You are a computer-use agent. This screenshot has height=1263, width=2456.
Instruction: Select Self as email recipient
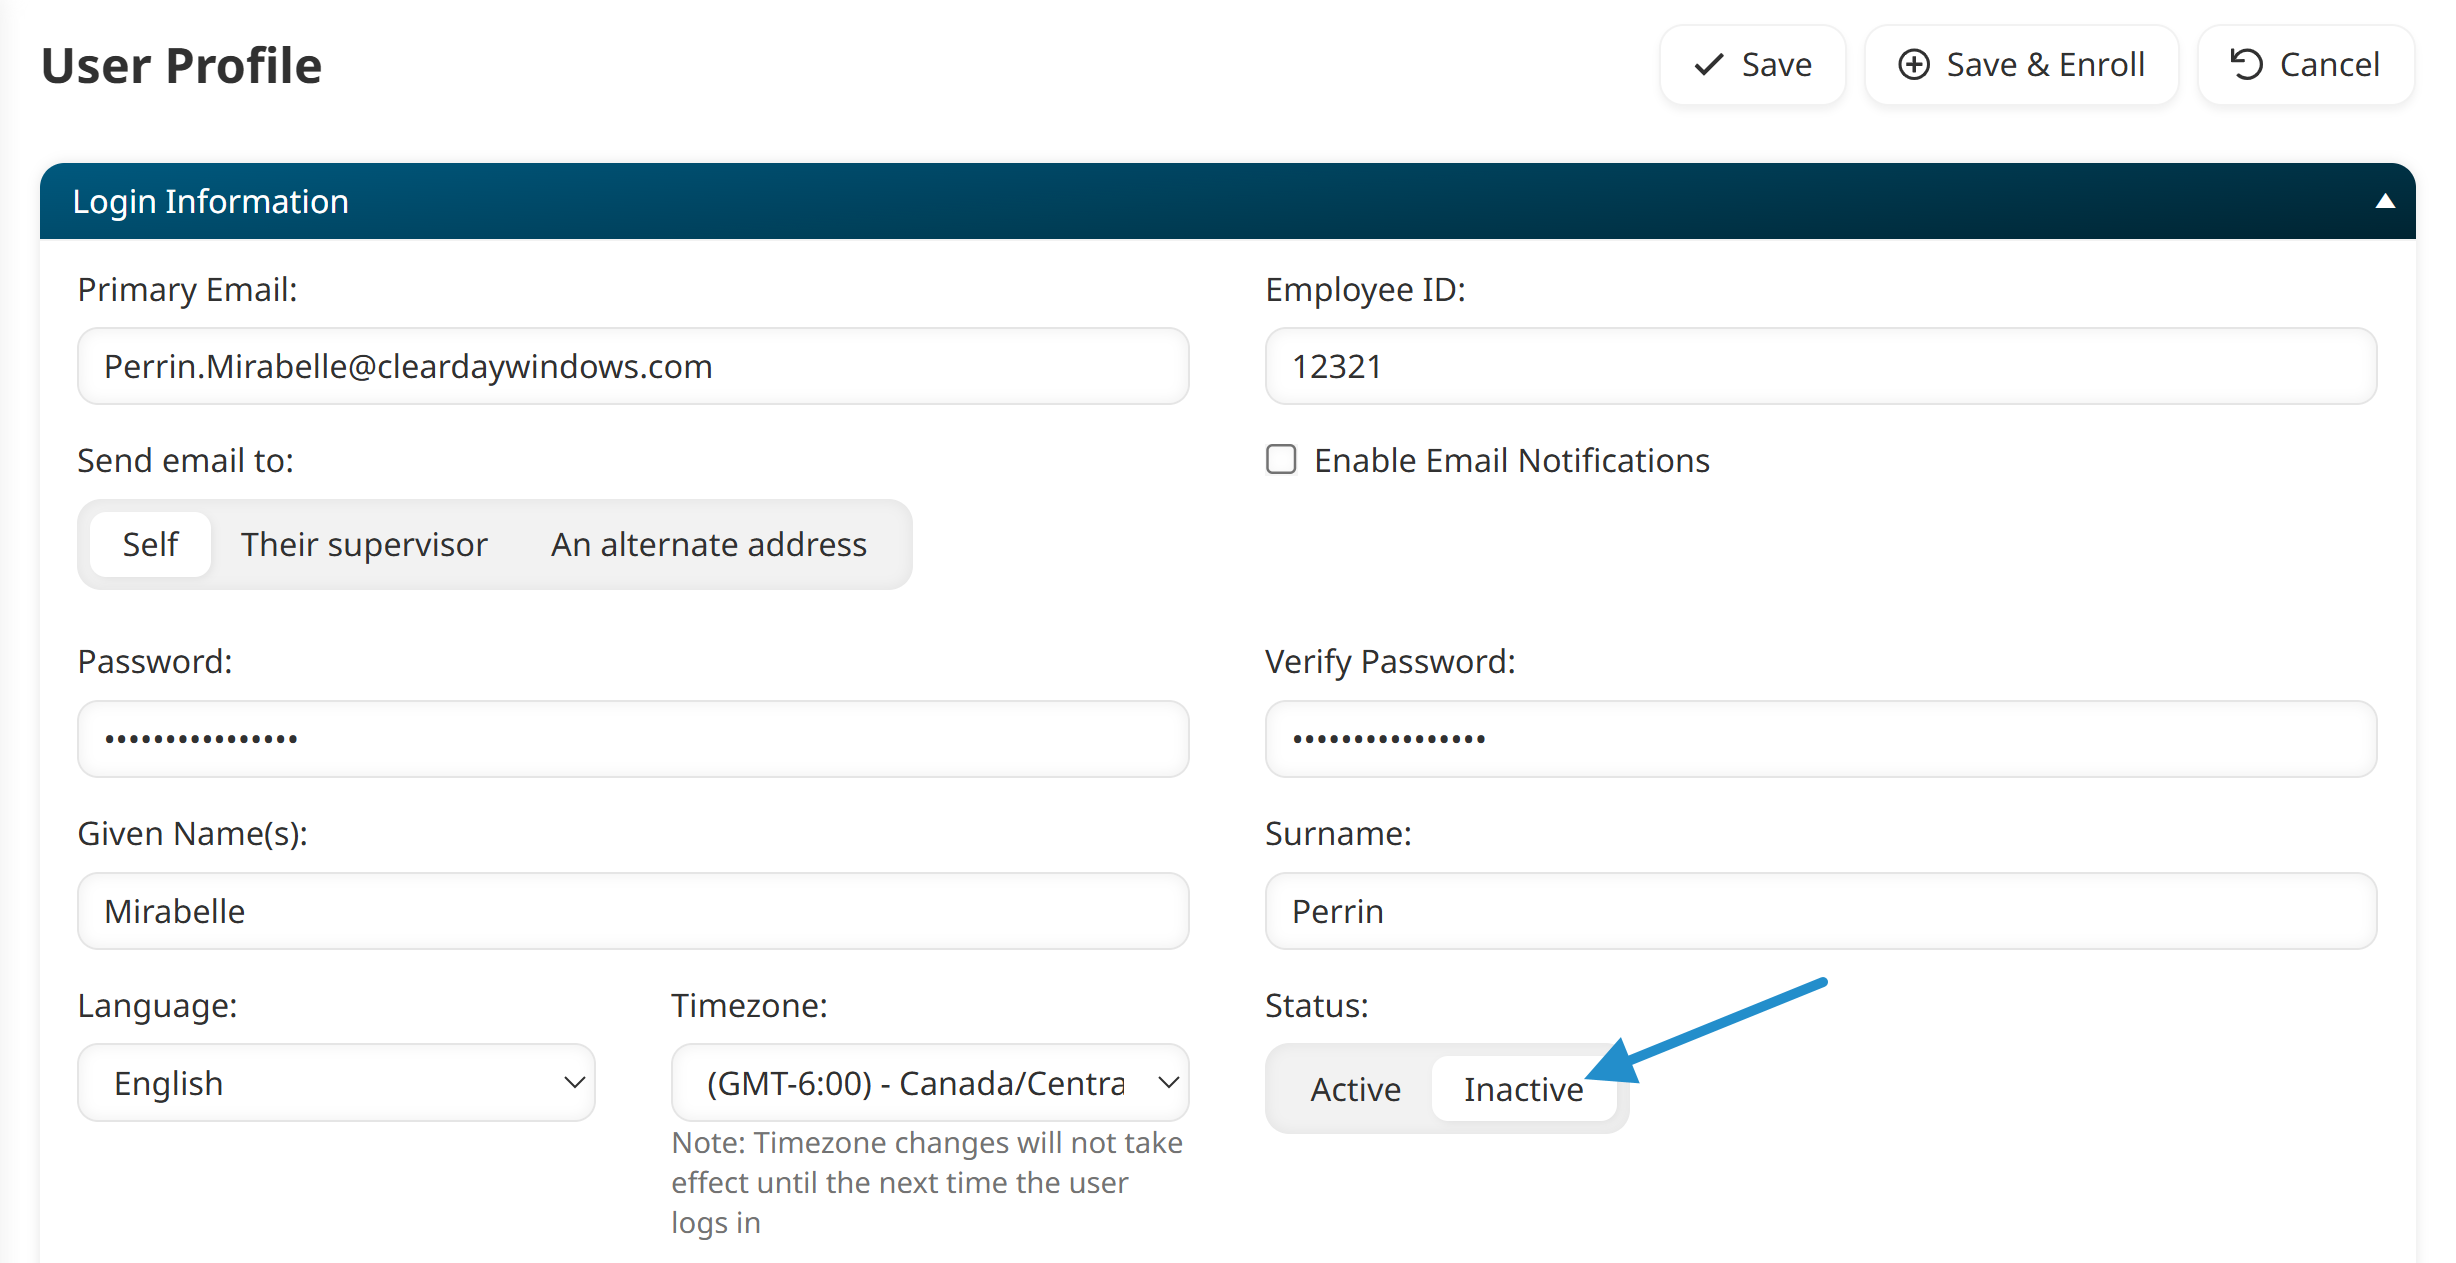(150, 545)
